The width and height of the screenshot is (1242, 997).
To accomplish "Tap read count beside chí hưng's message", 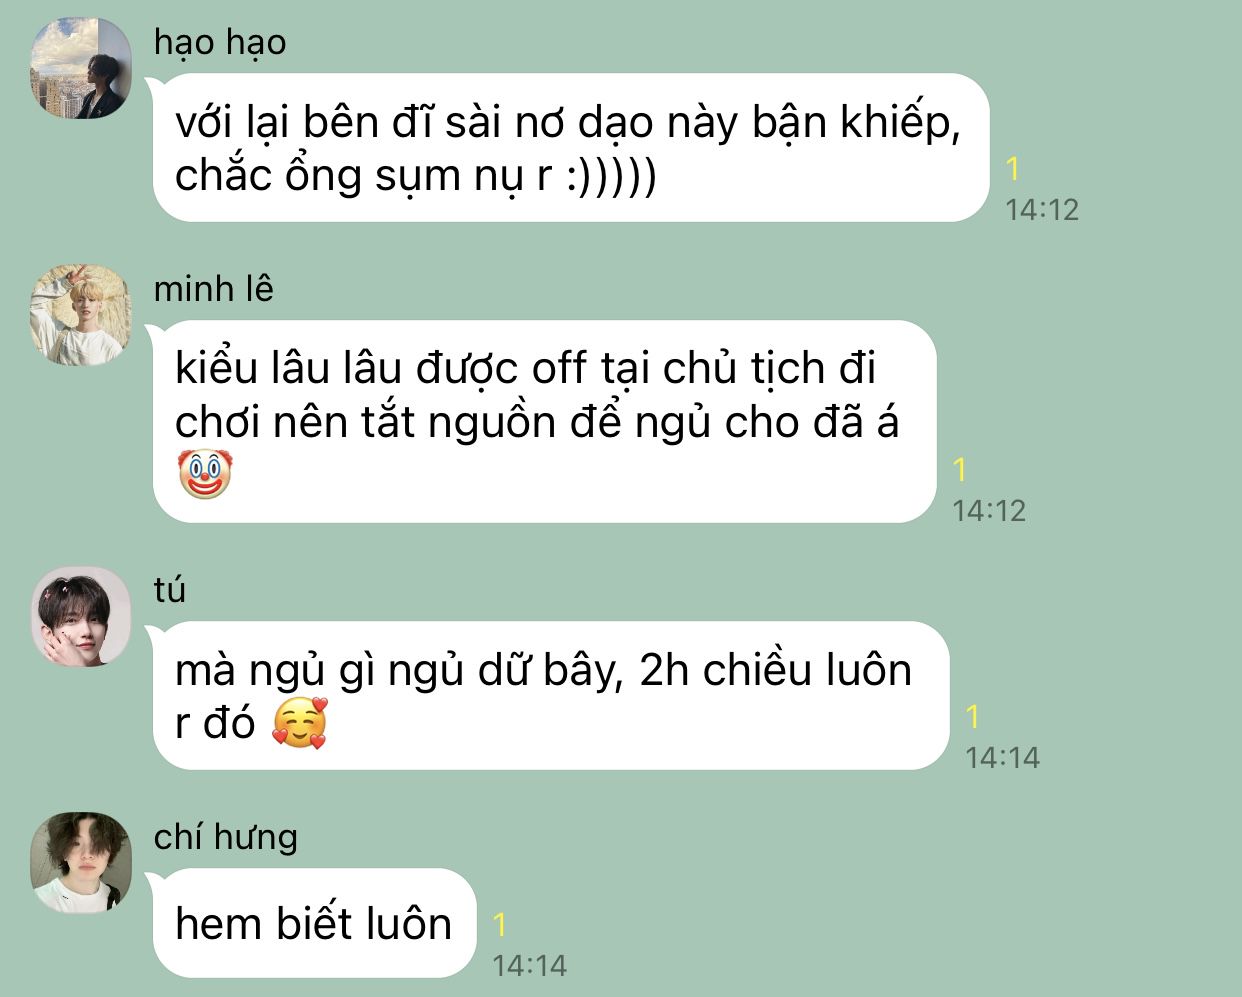I will [x=500, y=925].
